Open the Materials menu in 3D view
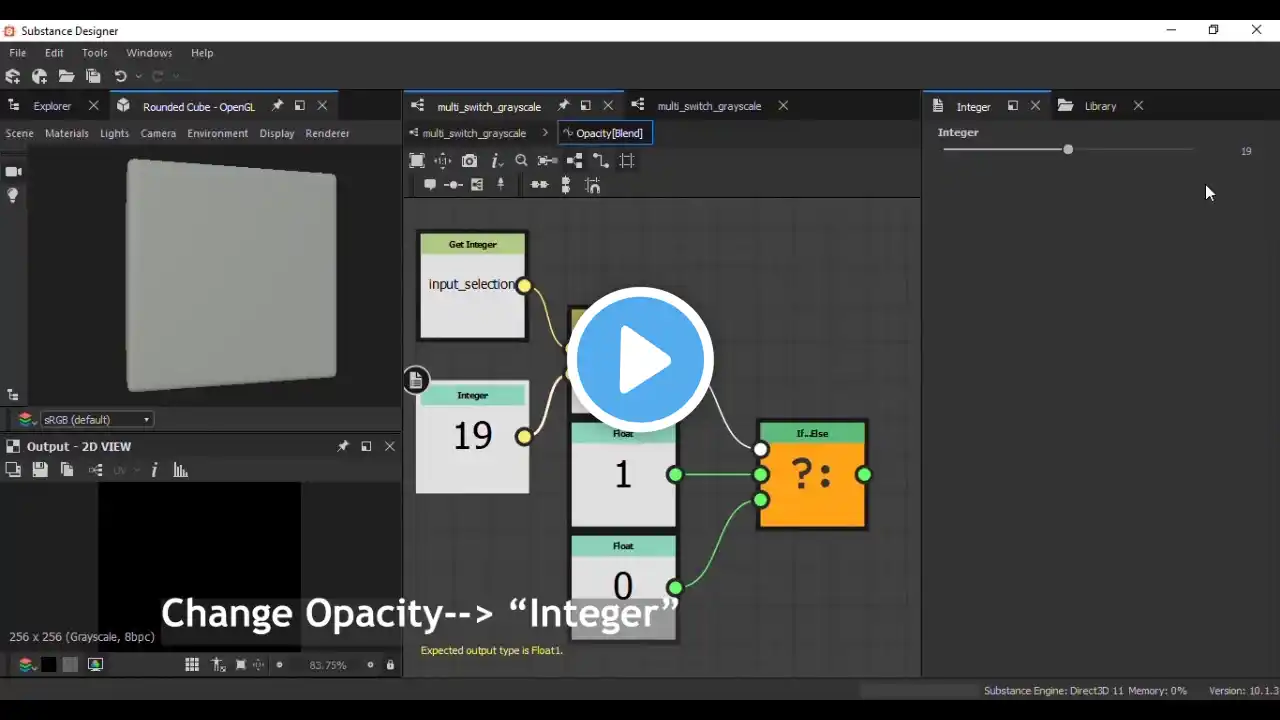 click(67, 133)
